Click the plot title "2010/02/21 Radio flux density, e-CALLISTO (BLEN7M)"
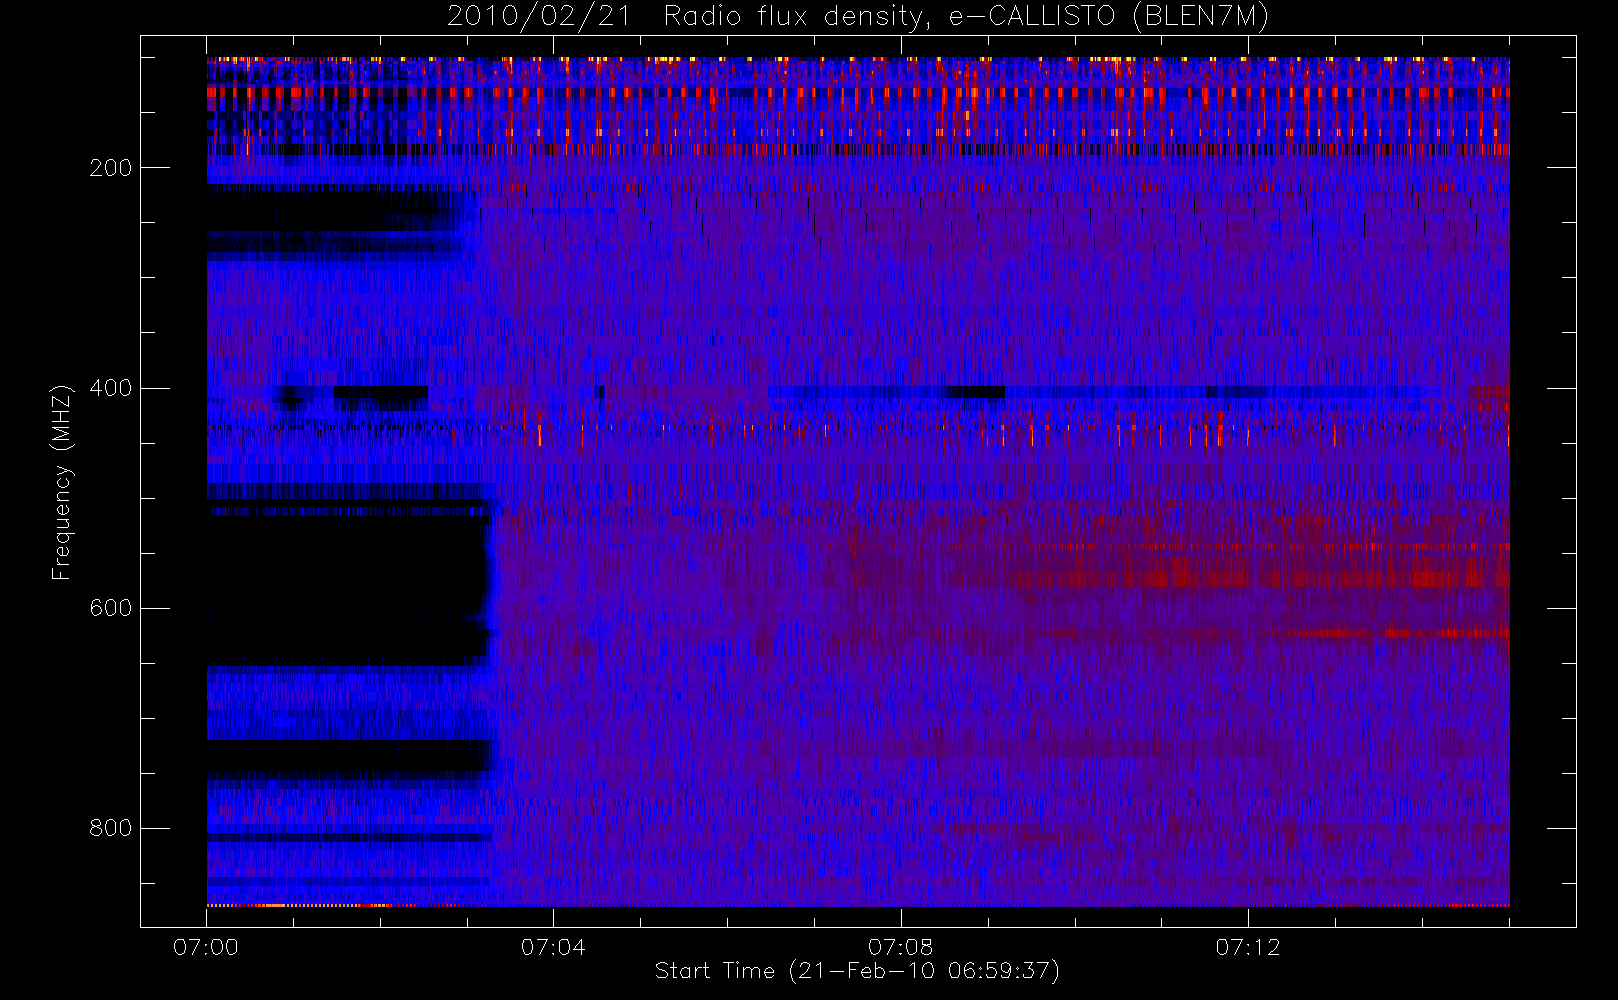The height and width of the screenshot is (1000, 1618). pyautogui.click(x=857, y=17)
